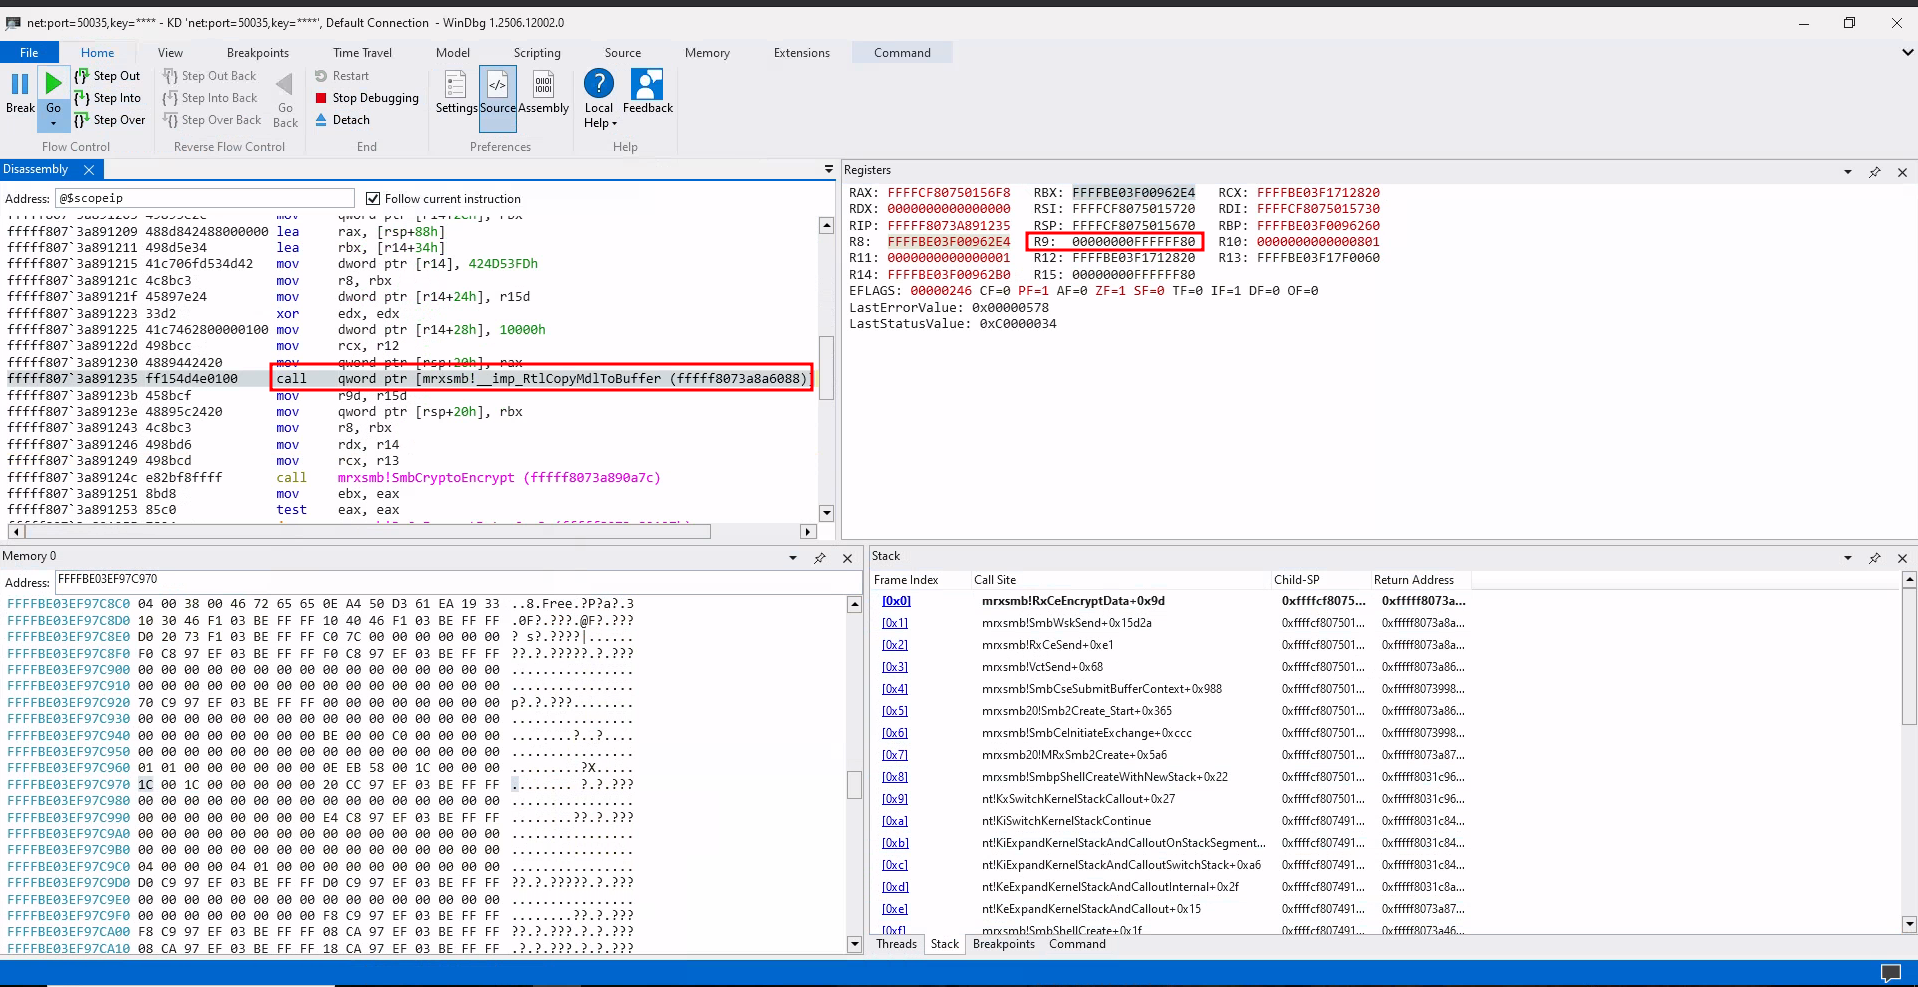This screenshot has height=987, width=1918.
Task: Click the Step Into icon
Action: 82,98
